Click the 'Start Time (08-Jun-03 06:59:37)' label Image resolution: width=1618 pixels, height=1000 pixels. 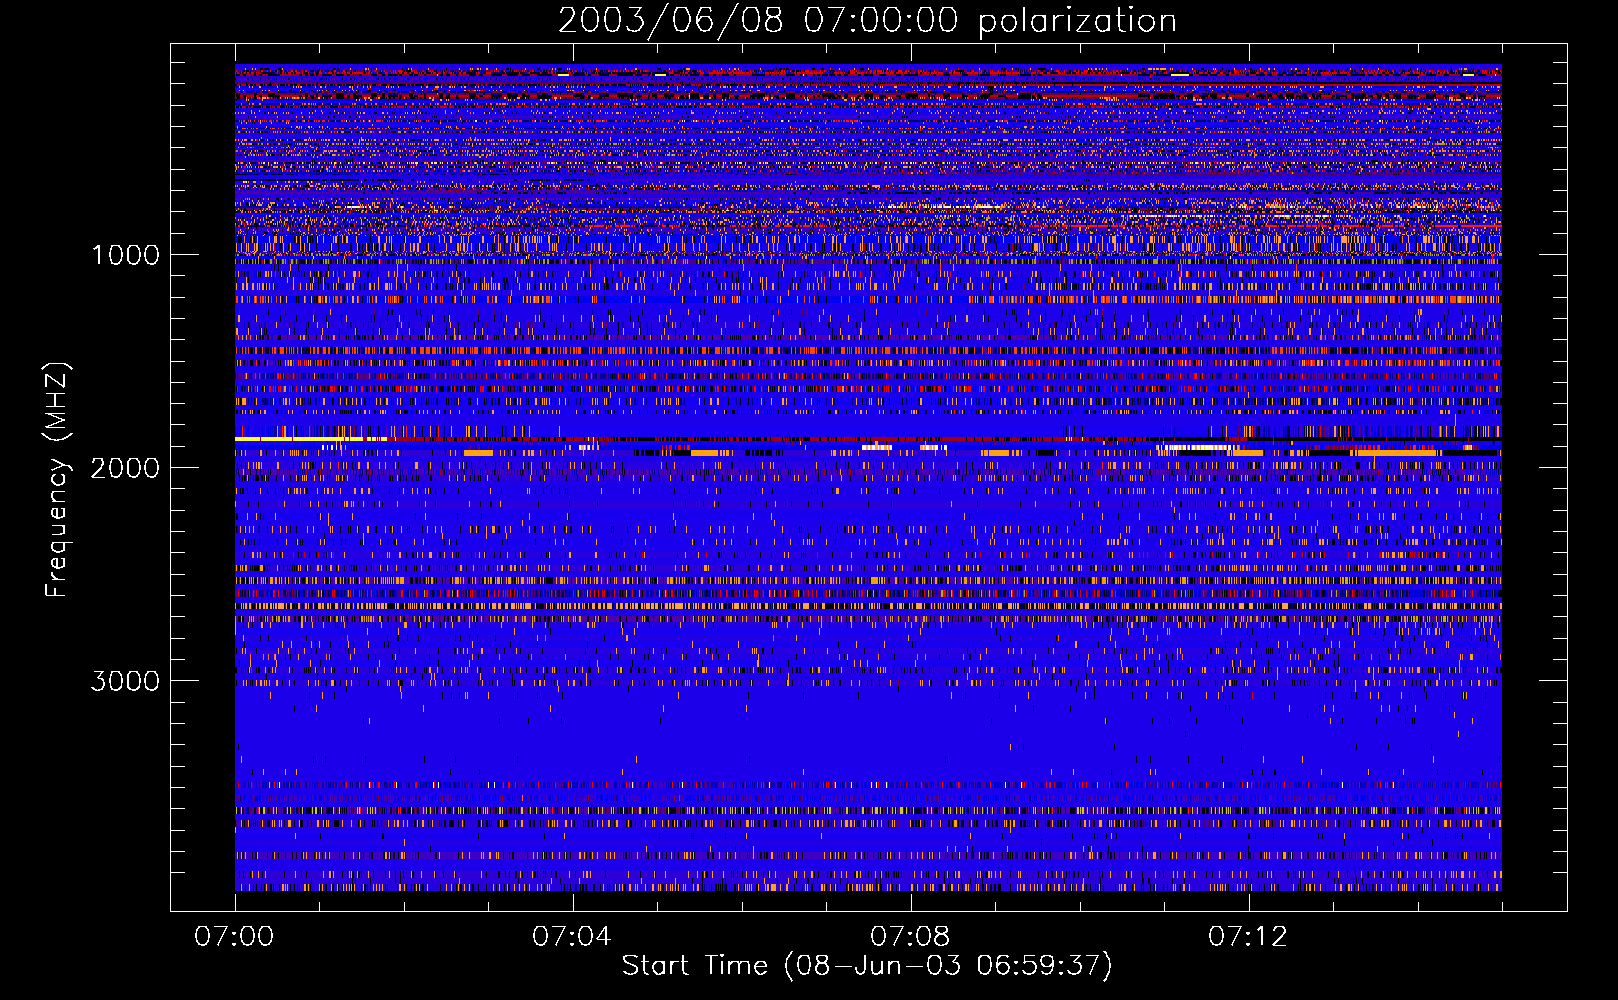[867, 966]
